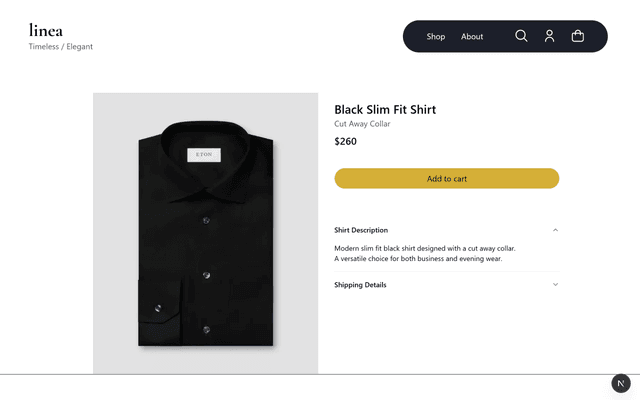This screenshot has height=400, width=640.
Task: Open the user account icon
Action: click(x=549, y=36)
